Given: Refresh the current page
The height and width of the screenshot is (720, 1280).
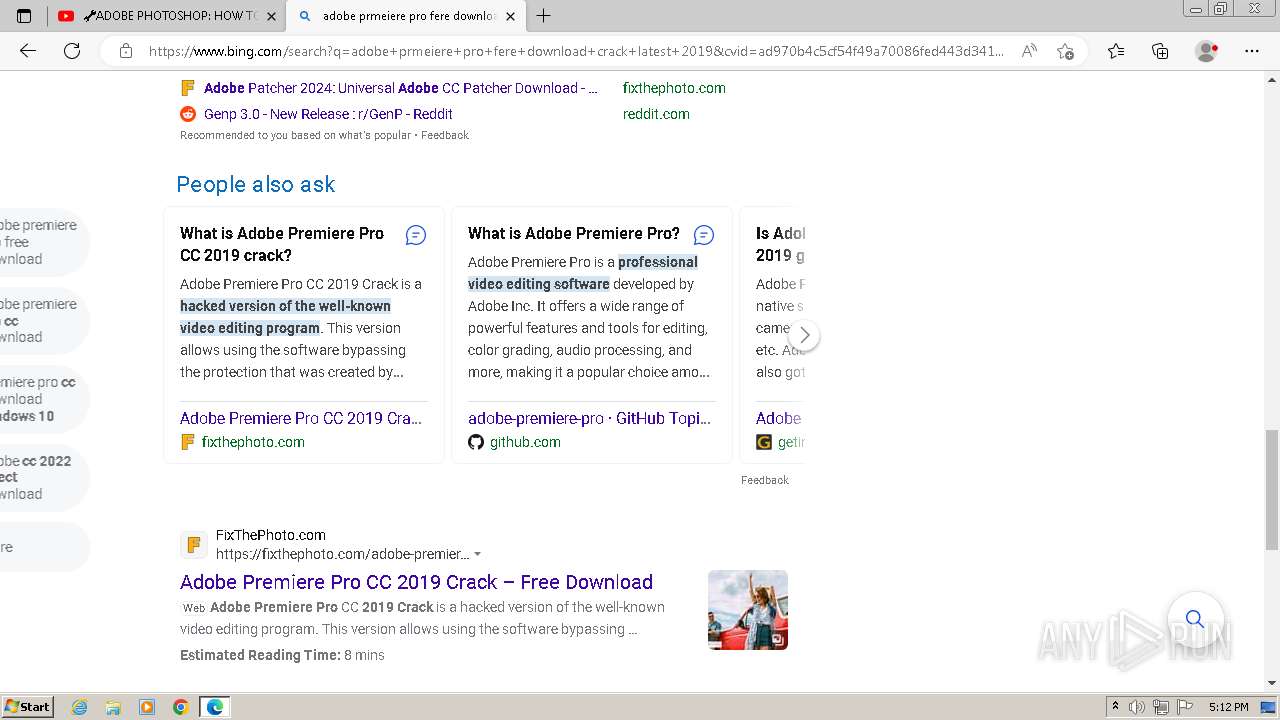Looking at the screenshot, I should click(72, 51).
